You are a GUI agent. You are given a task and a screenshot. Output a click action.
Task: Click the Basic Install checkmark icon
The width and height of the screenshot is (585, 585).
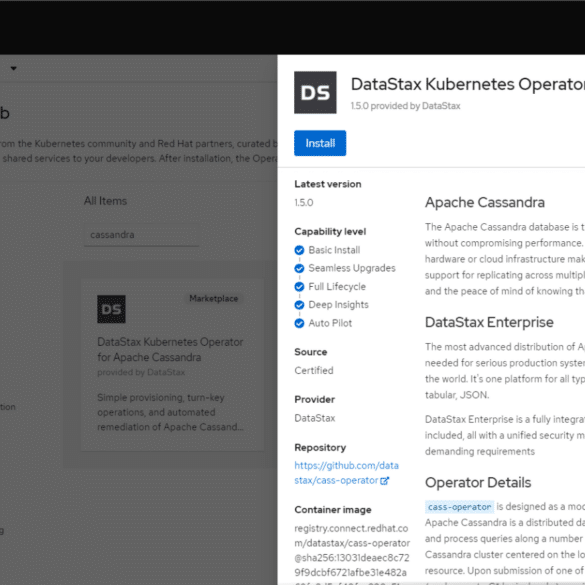pos(299,250)
